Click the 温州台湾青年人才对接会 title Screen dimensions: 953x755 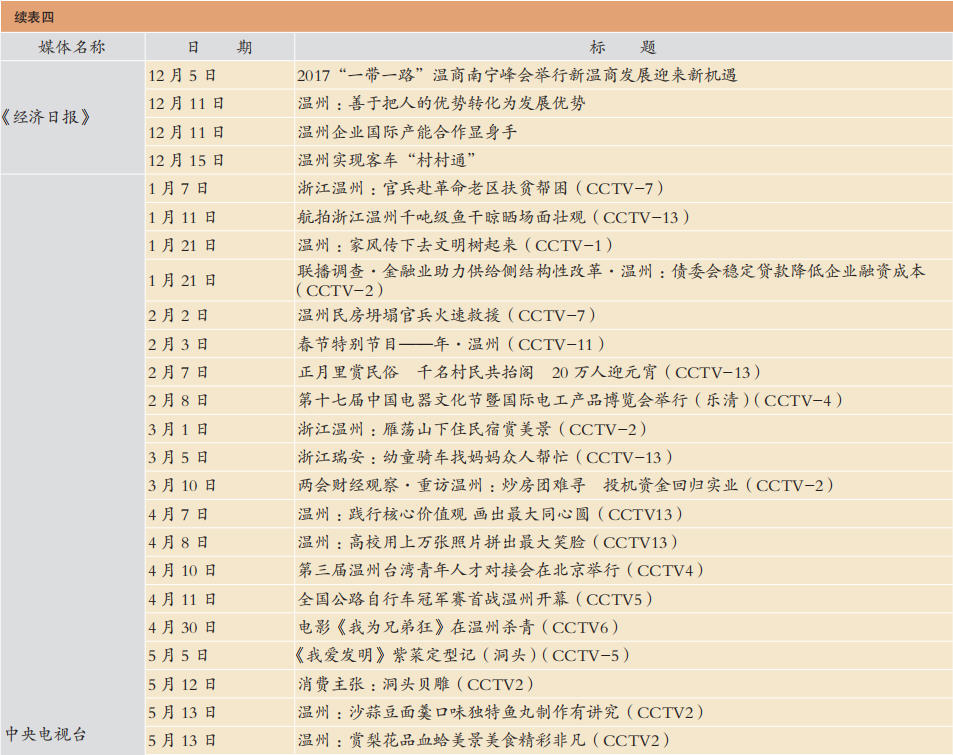[x=501, y=571]
